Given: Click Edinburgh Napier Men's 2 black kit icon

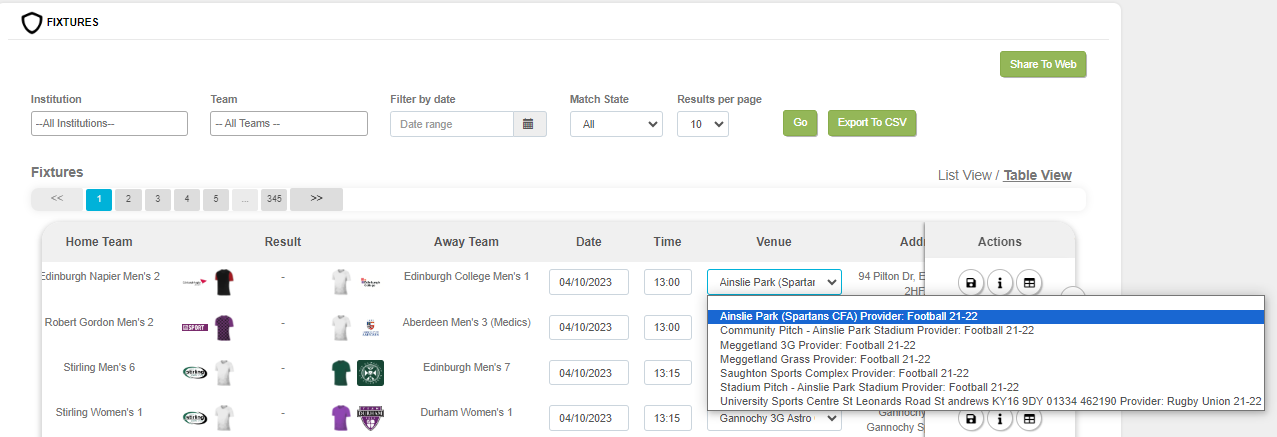Looking at the screenshot, I should 224,282.
